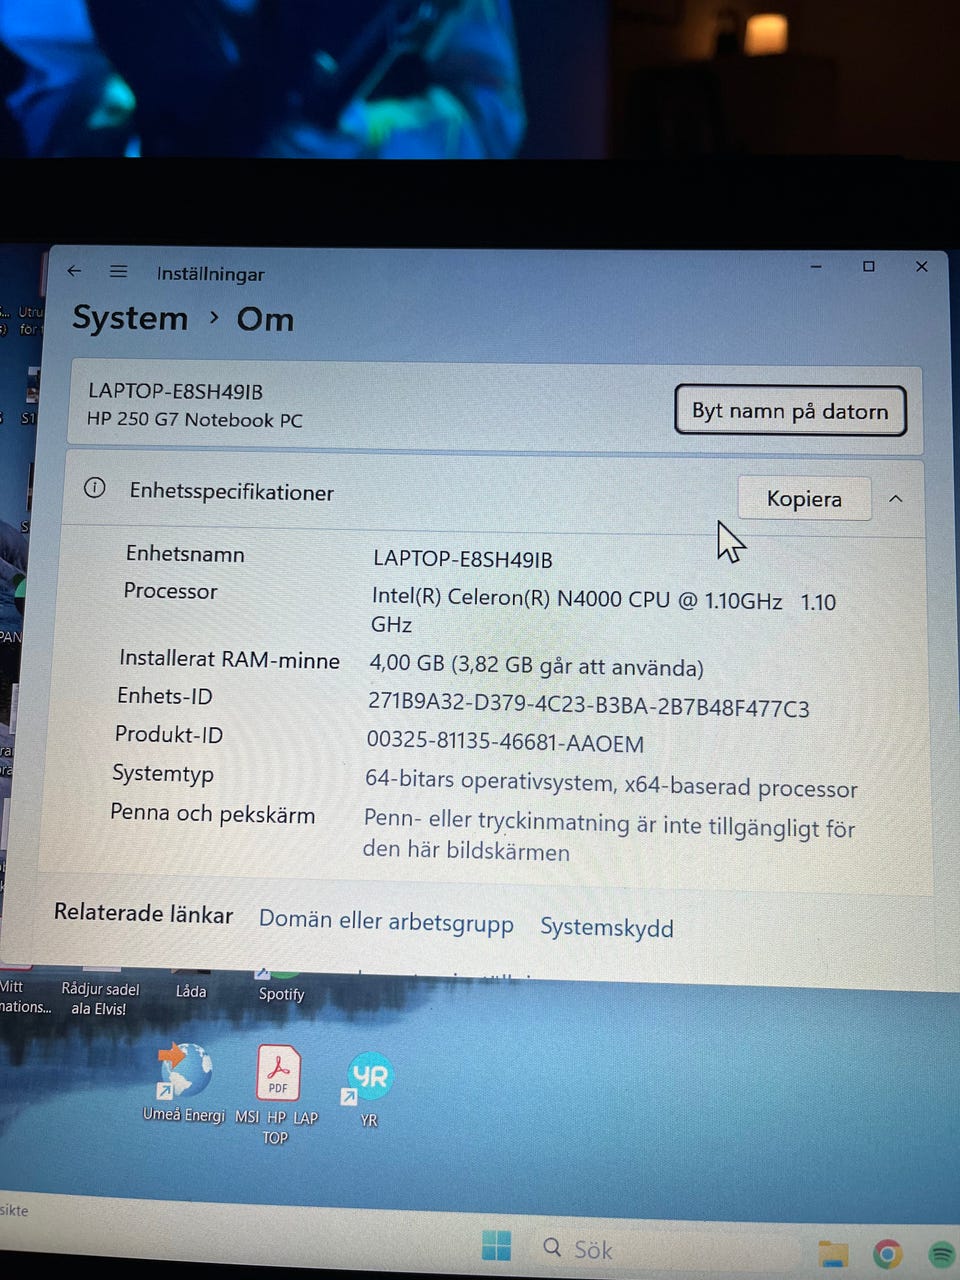Select the Spotify desktop shortcut
The height and width of the screenshot is (1280, 960).
(x=281, y=986)
